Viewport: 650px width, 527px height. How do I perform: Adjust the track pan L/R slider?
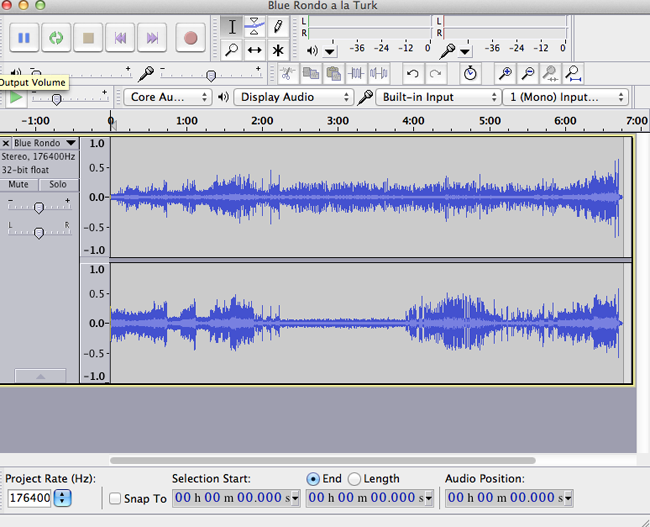click(x=39, y=233)
